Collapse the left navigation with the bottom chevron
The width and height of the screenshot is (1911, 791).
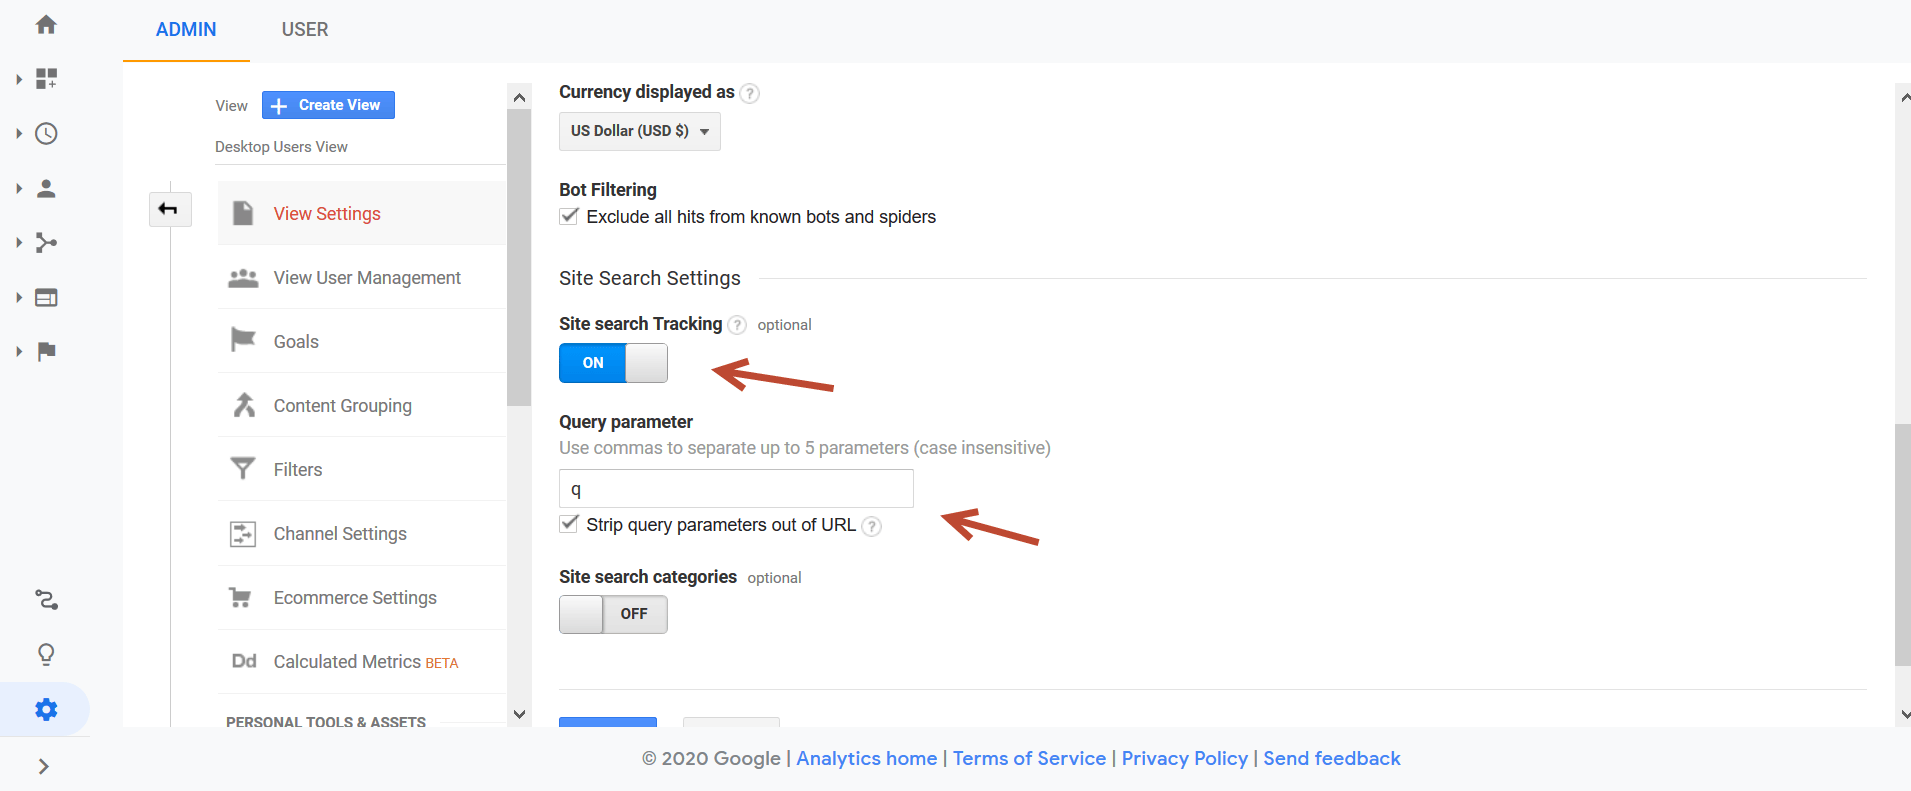44,766
